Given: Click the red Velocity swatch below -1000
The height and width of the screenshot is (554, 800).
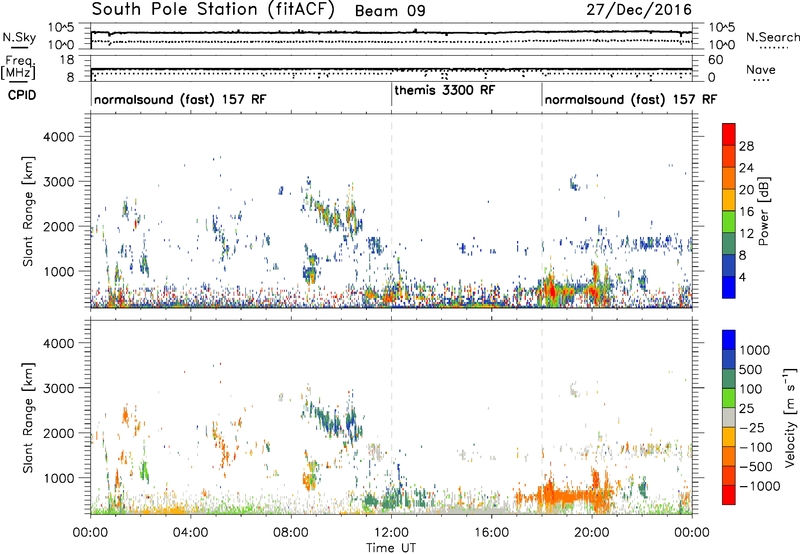Looking at the screenshot, I should tap(729, 495).
